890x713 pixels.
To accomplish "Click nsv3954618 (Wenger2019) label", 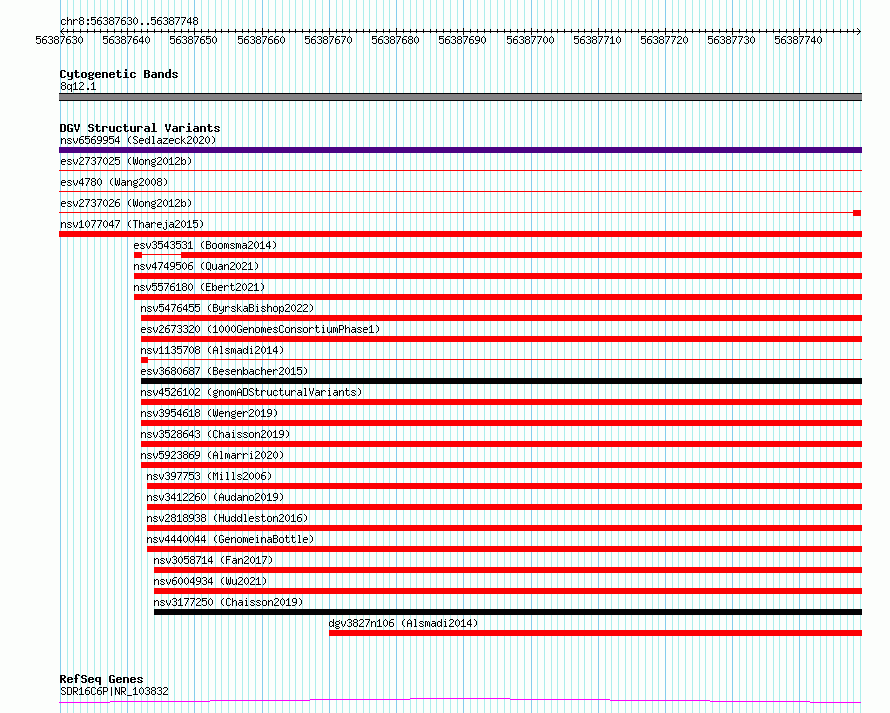I will [x=209, y=413].
